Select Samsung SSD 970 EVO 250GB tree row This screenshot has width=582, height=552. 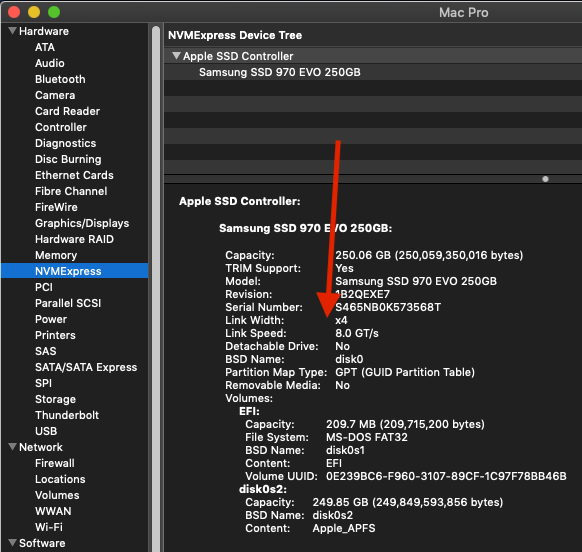373,72
